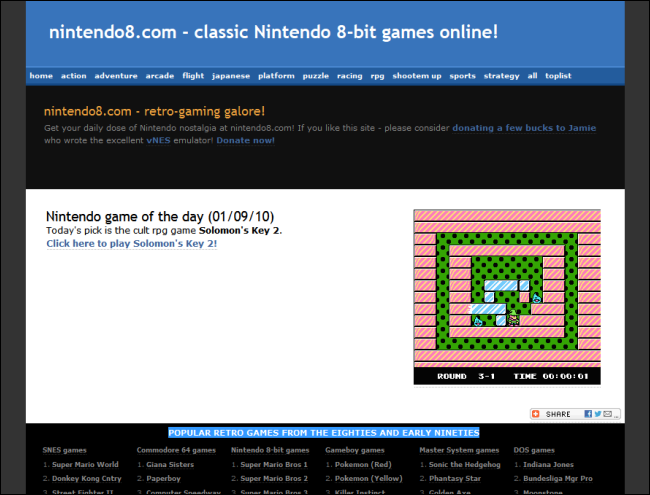Click 'nintendo8.com - retro-gaming galore!' heading
The height and width of the screenshot is (495, 650).
[x=154, y=111]
